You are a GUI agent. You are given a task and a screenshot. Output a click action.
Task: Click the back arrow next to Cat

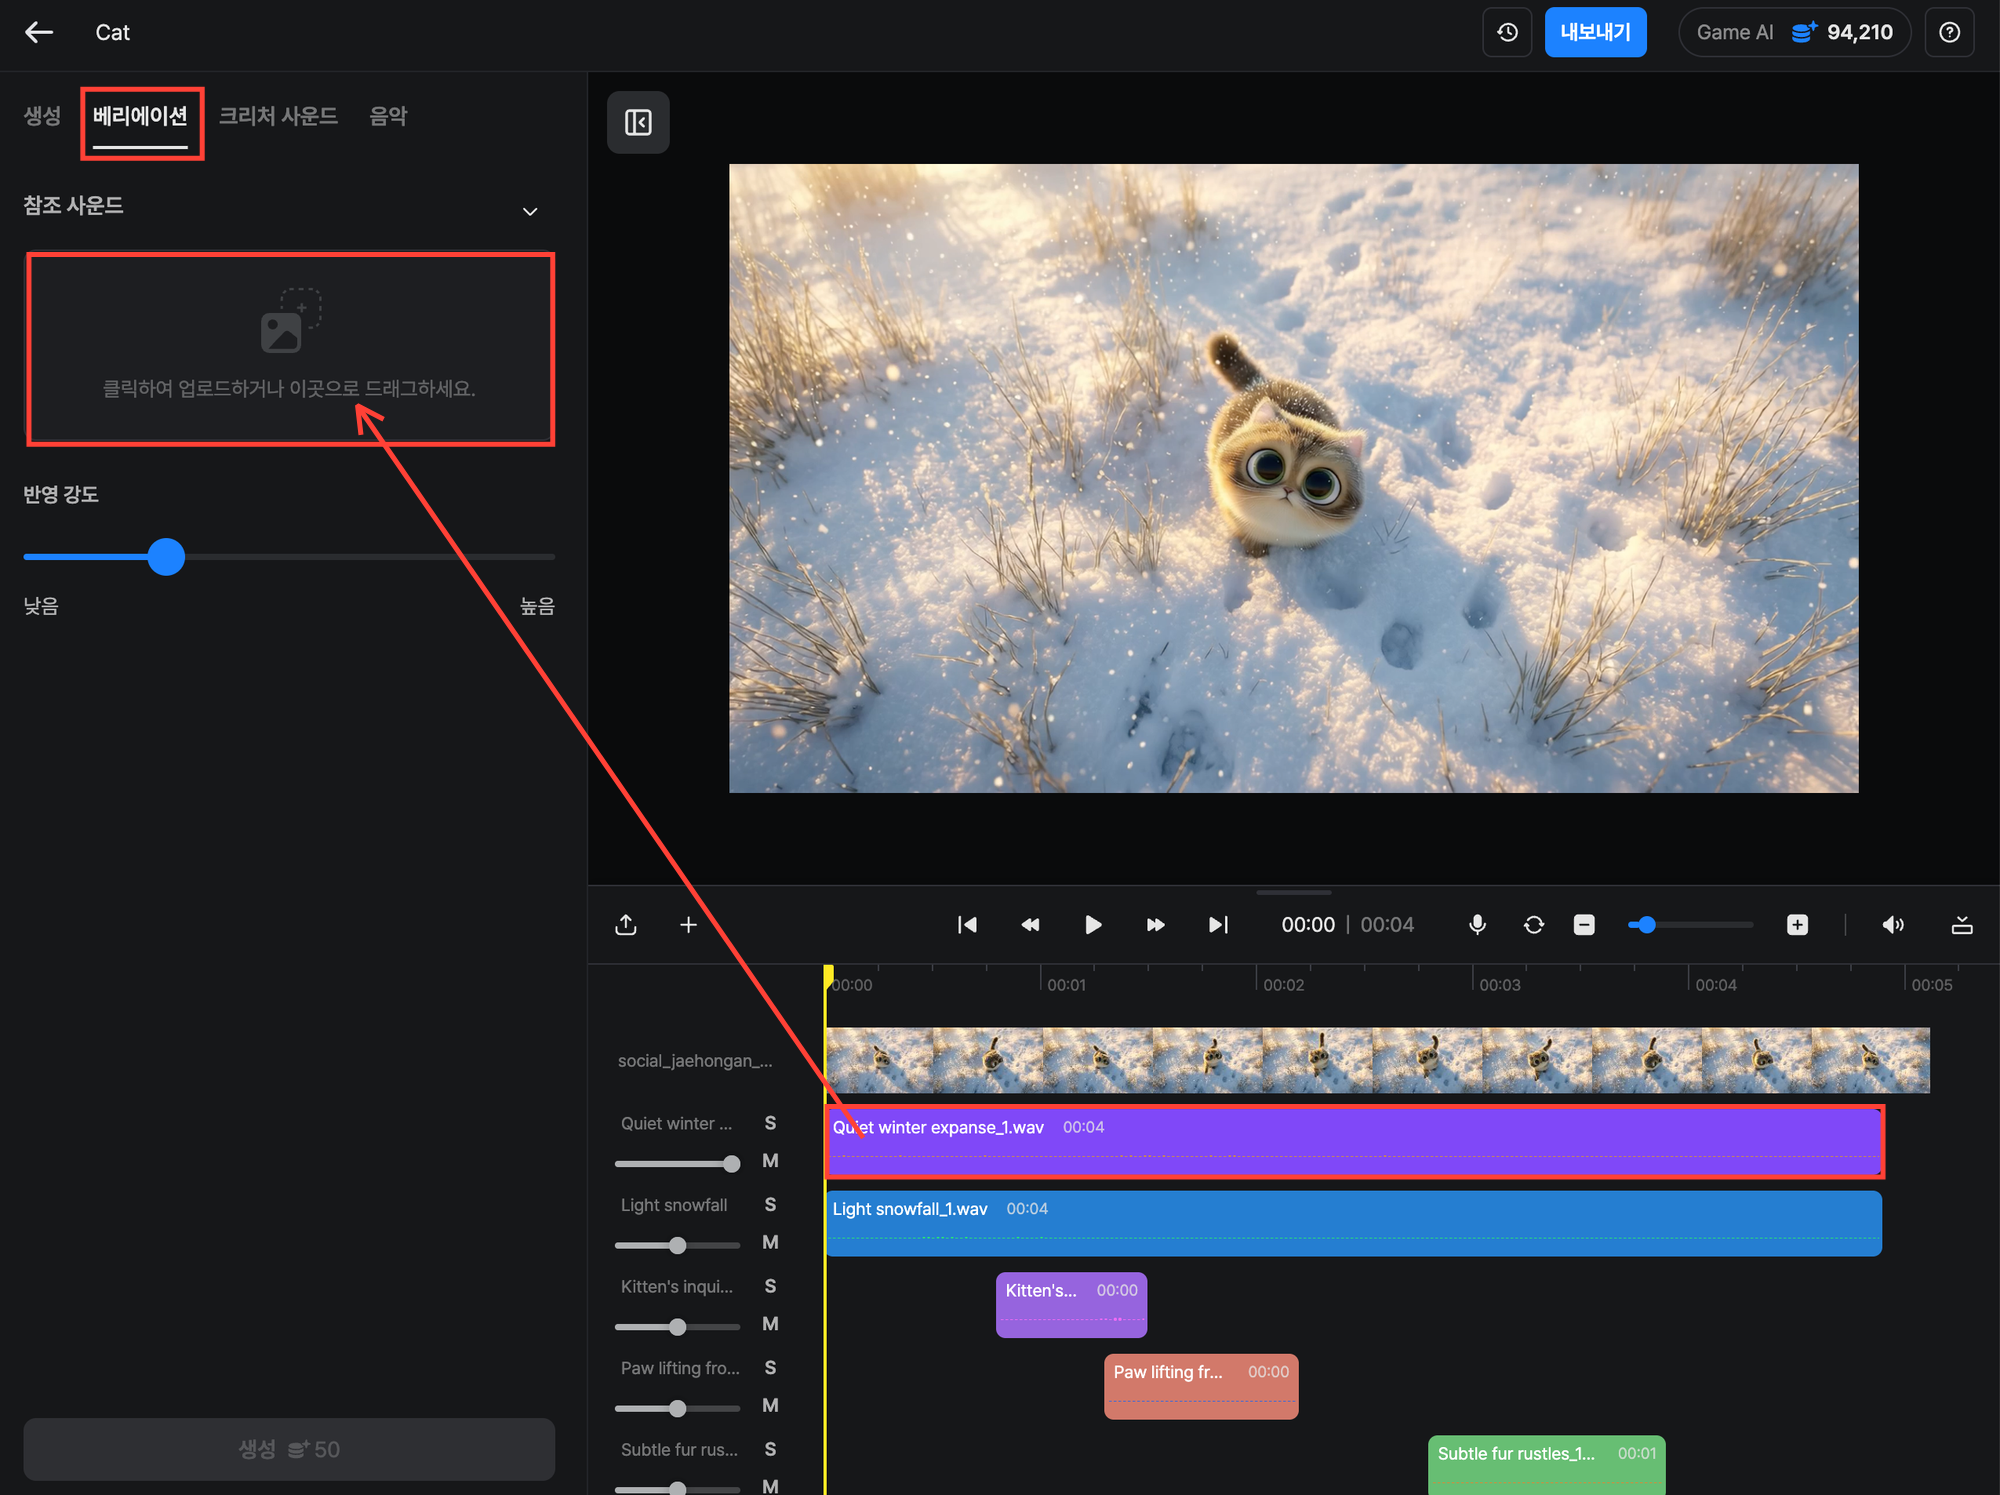pyautogui.click(x=39, y=33)
